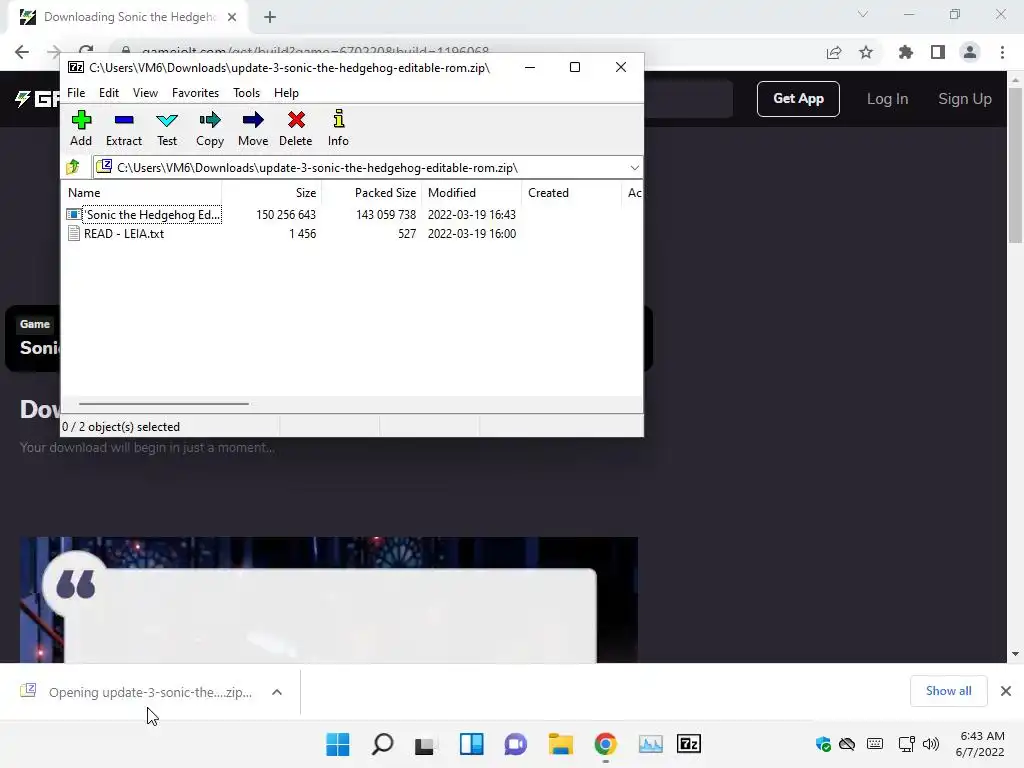
Task: Sort by the Size column header
Action: pyautogui.click(x=272, y=193)
